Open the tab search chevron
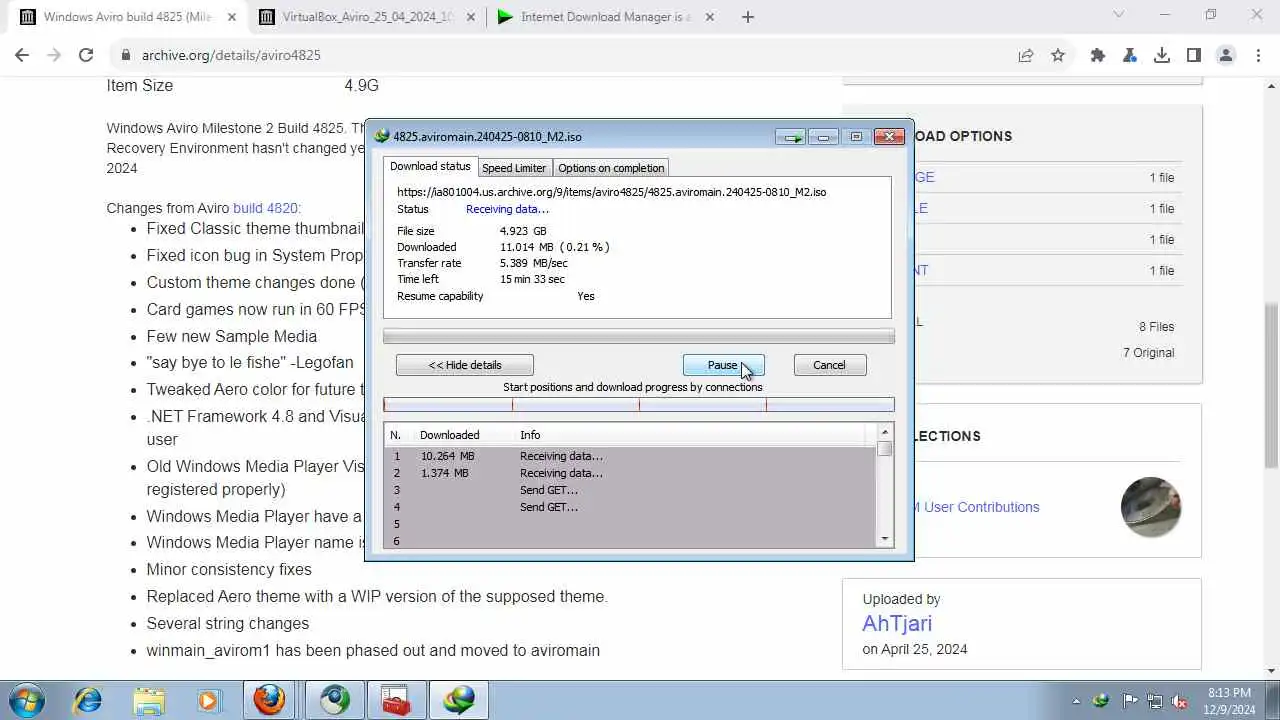1280x720 pixels. coord(1119,15)
